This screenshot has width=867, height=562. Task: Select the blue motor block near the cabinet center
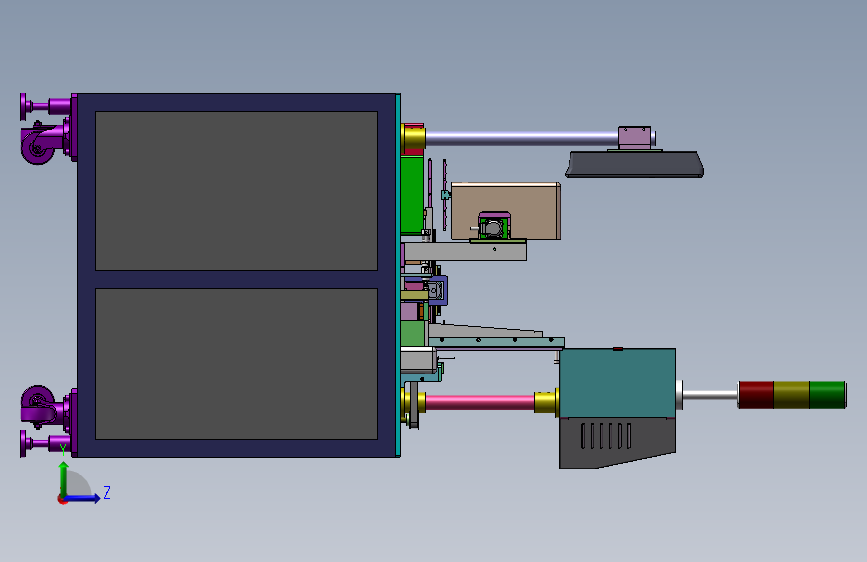click(437, 290)
